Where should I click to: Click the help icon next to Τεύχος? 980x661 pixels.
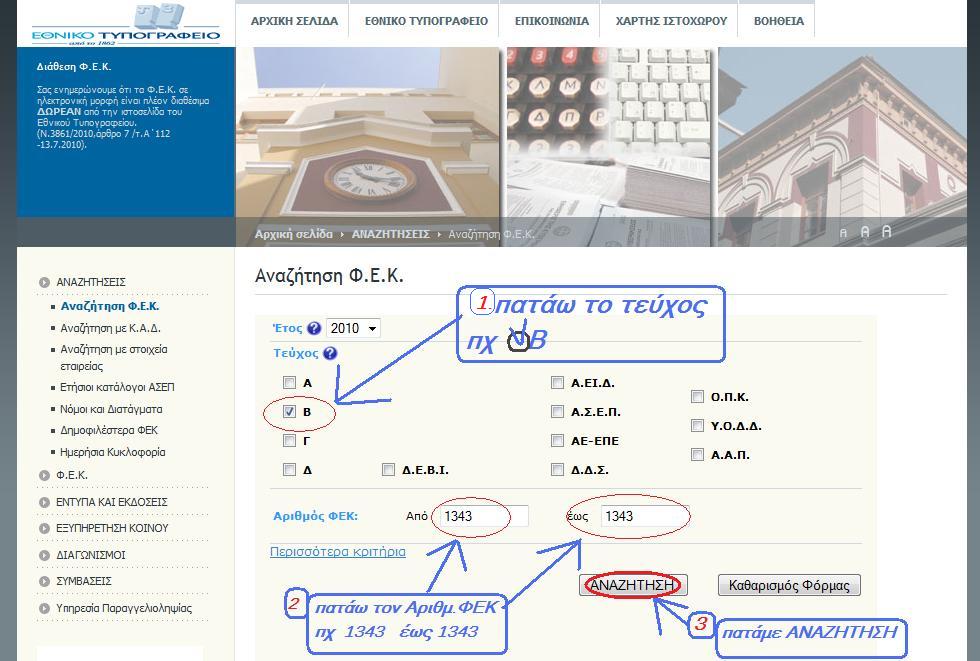coord(330,353)
